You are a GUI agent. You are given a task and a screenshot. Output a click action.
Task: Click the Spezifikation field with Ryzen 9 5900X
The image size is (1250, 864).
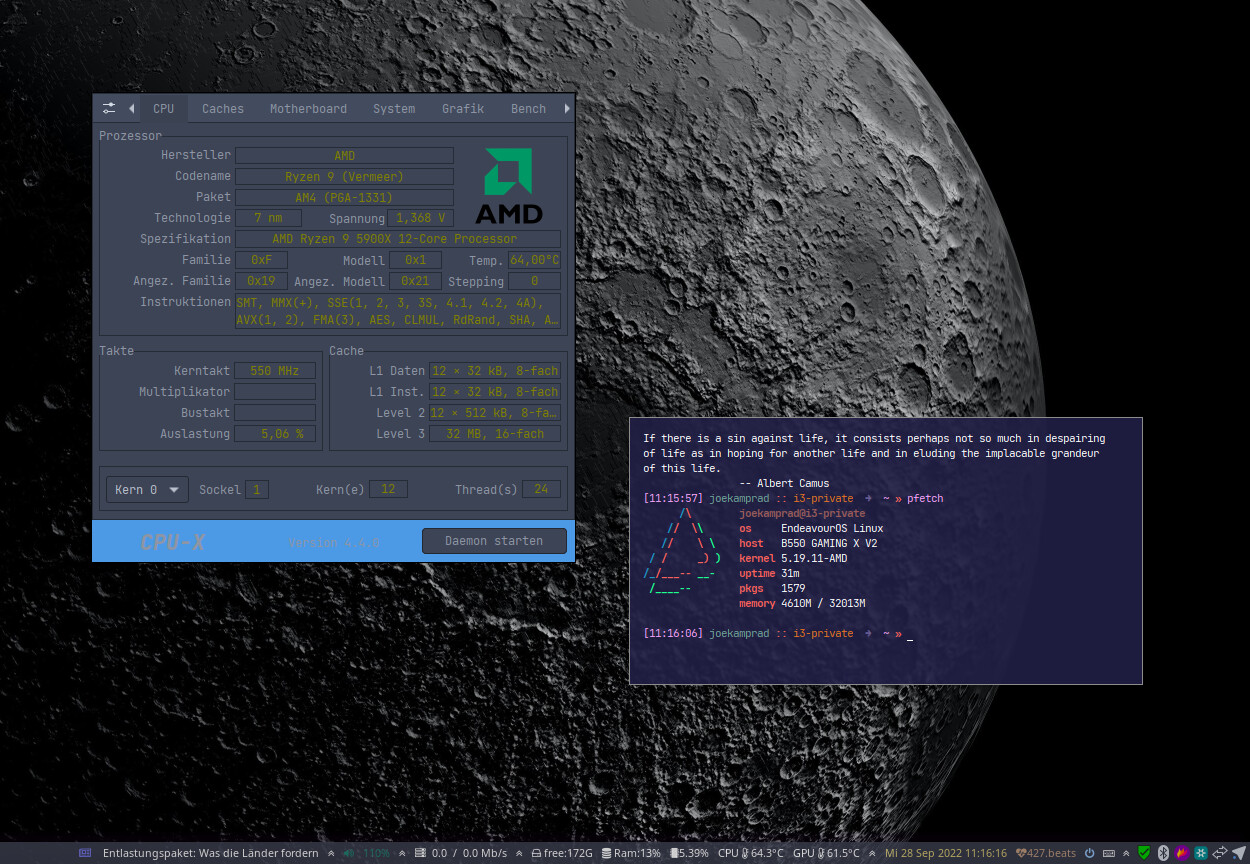pyautogui.click(x=398, y=239)
